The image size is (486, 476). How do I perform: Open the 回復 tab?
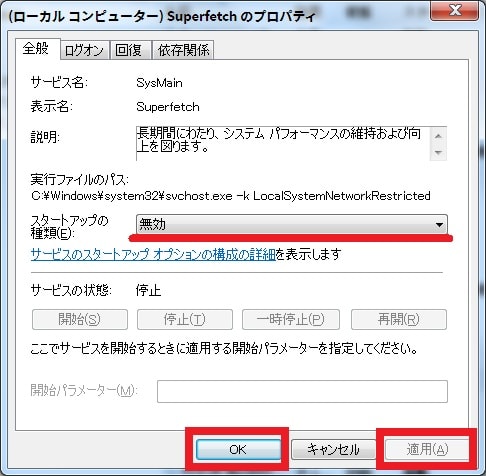[130, 51]
